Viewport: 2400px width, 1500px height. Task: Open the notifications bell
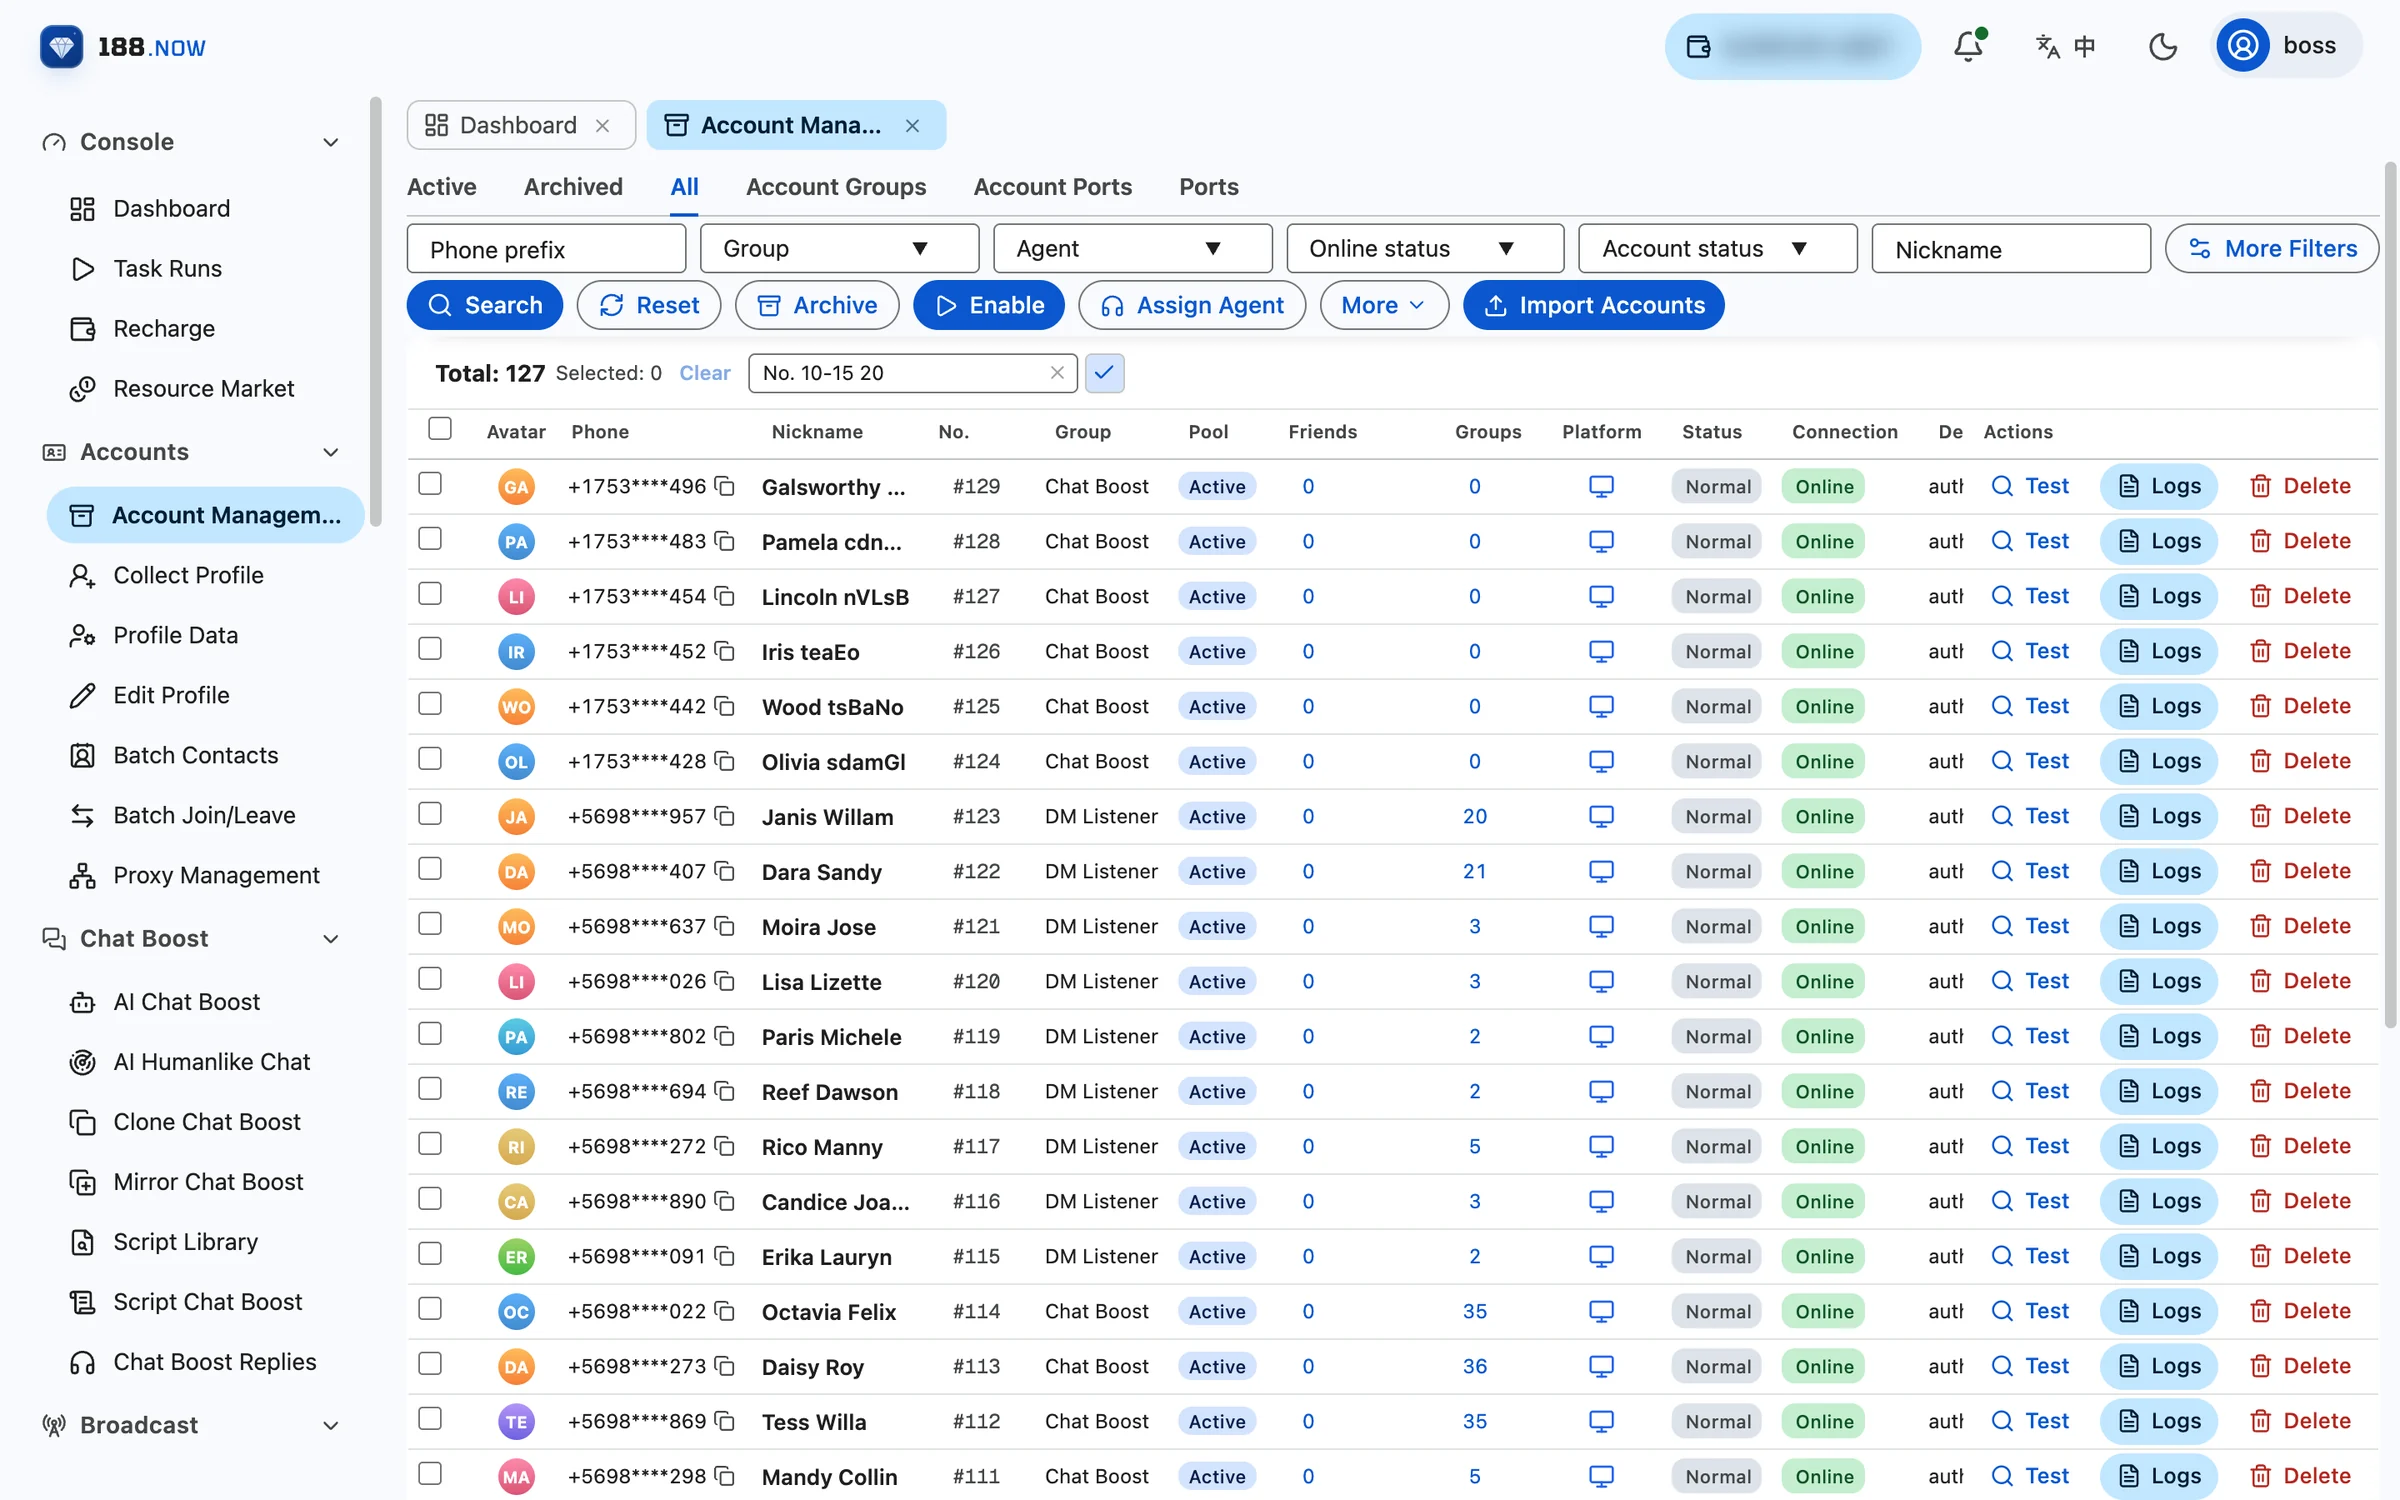(x=1969, y=46)
